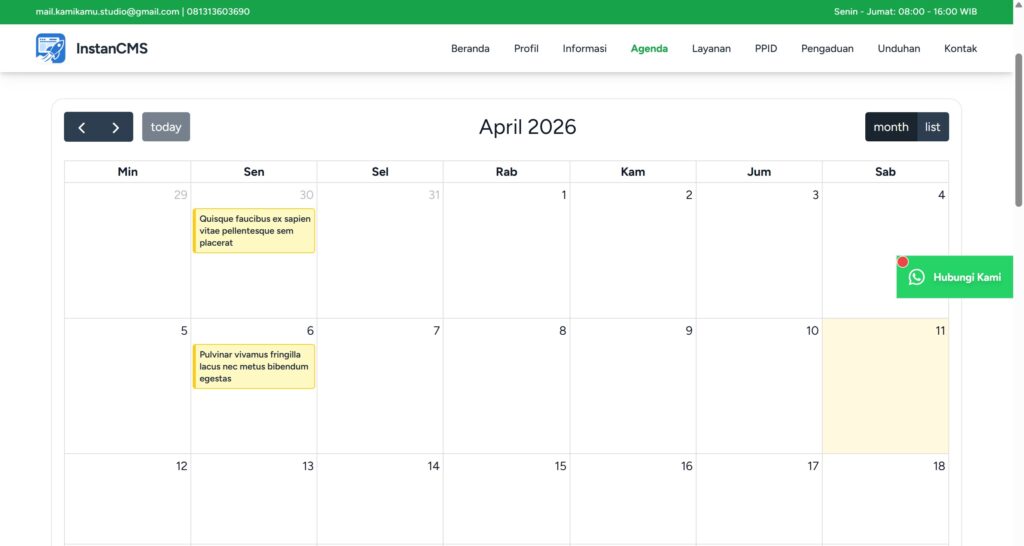Open the PPID navigation item
The image size is (1024, 546).
(766, 48)
